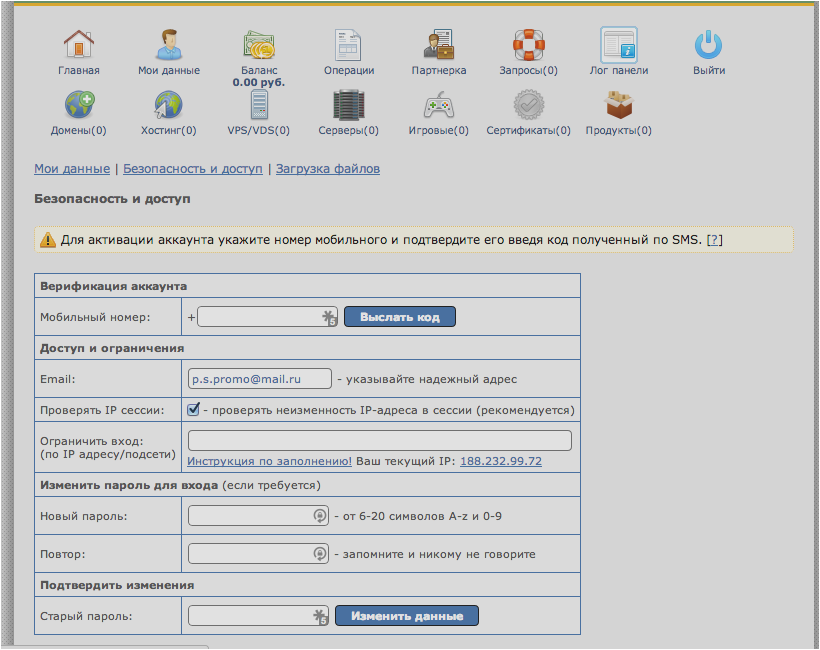Click the Главная label text
The height and width of the screenshot is (650, 820).
point(78,70)
